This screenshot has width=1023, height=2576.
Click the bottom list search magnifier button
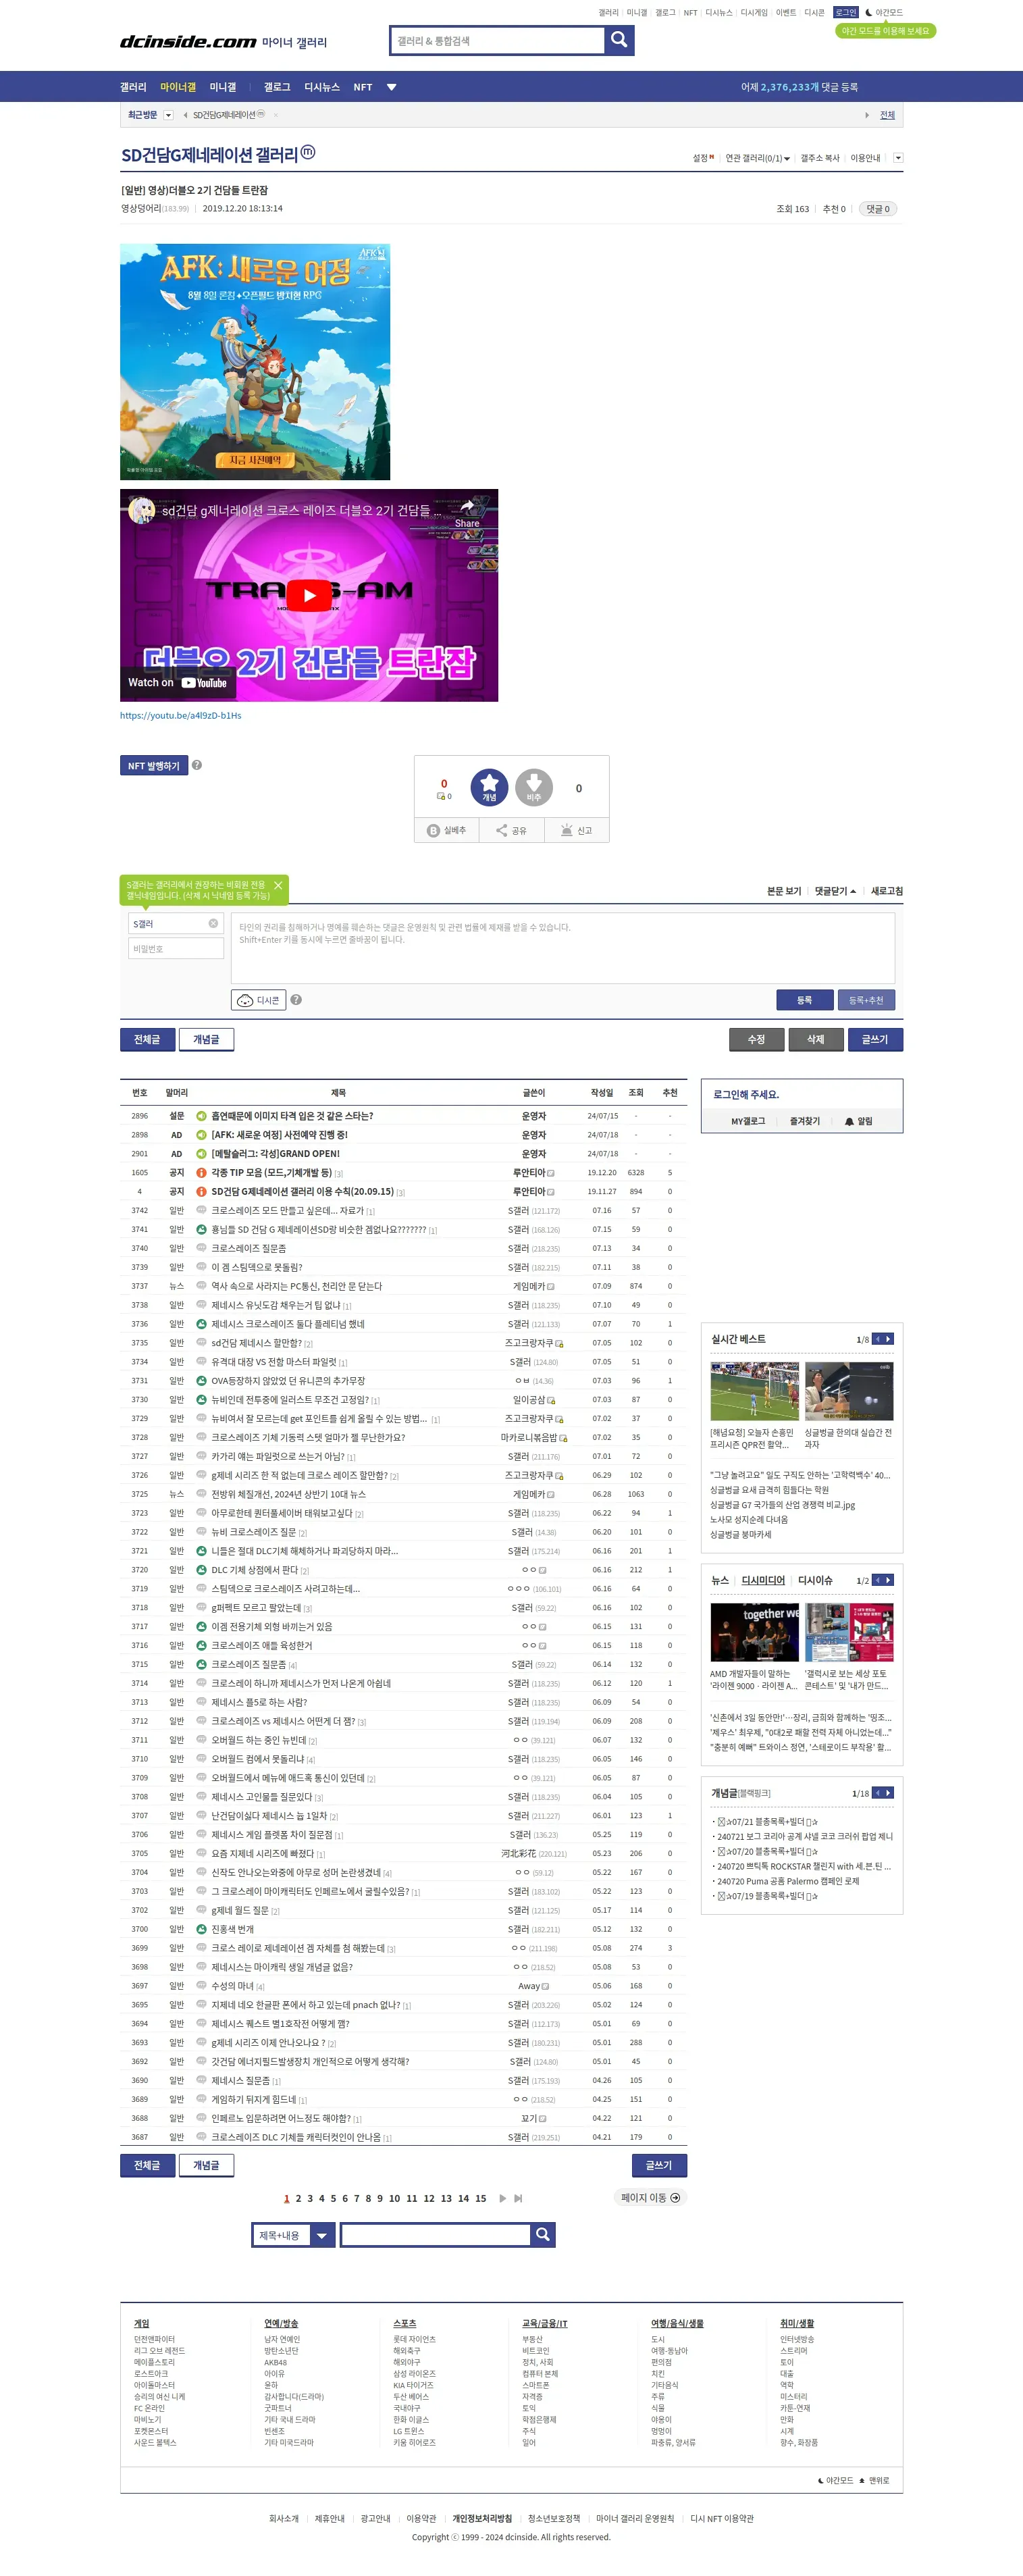click(542, 2235)
